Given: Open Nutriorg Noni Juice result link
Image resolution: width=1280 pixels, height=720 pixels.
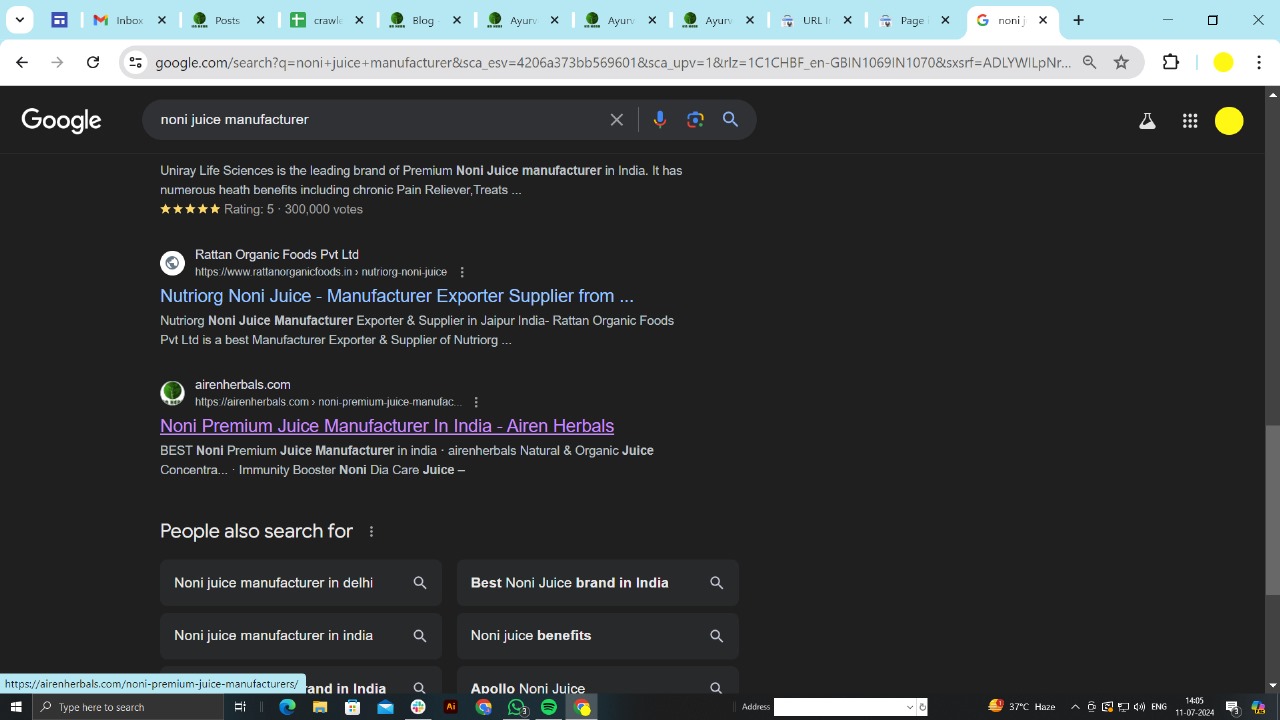Looking at the screenshot, I should click(x=397, y=296).
